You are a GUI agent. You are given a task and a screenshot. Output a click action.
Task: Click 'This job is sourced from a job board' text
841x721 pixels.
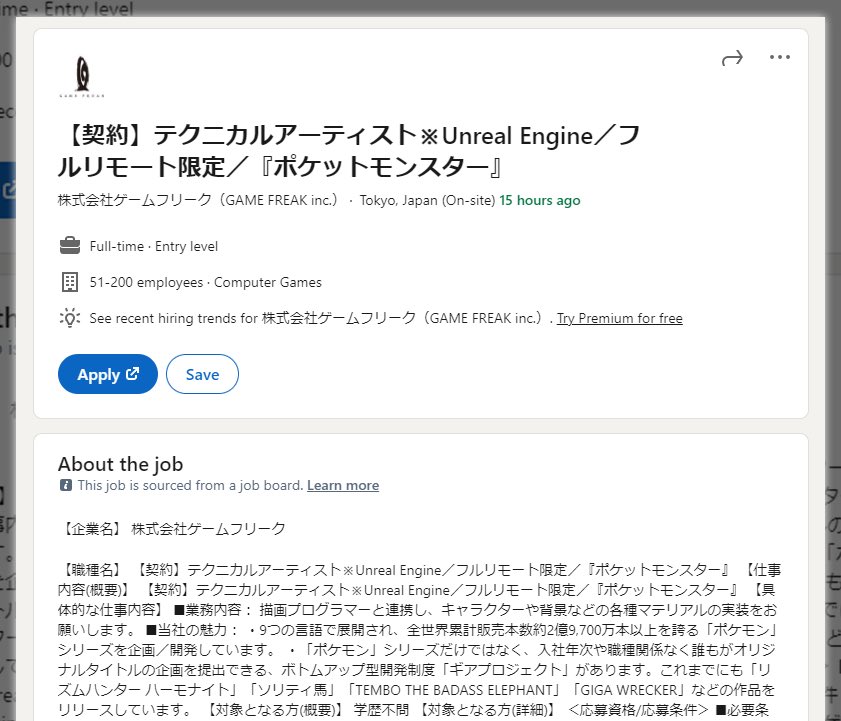[x=190, y=485]
